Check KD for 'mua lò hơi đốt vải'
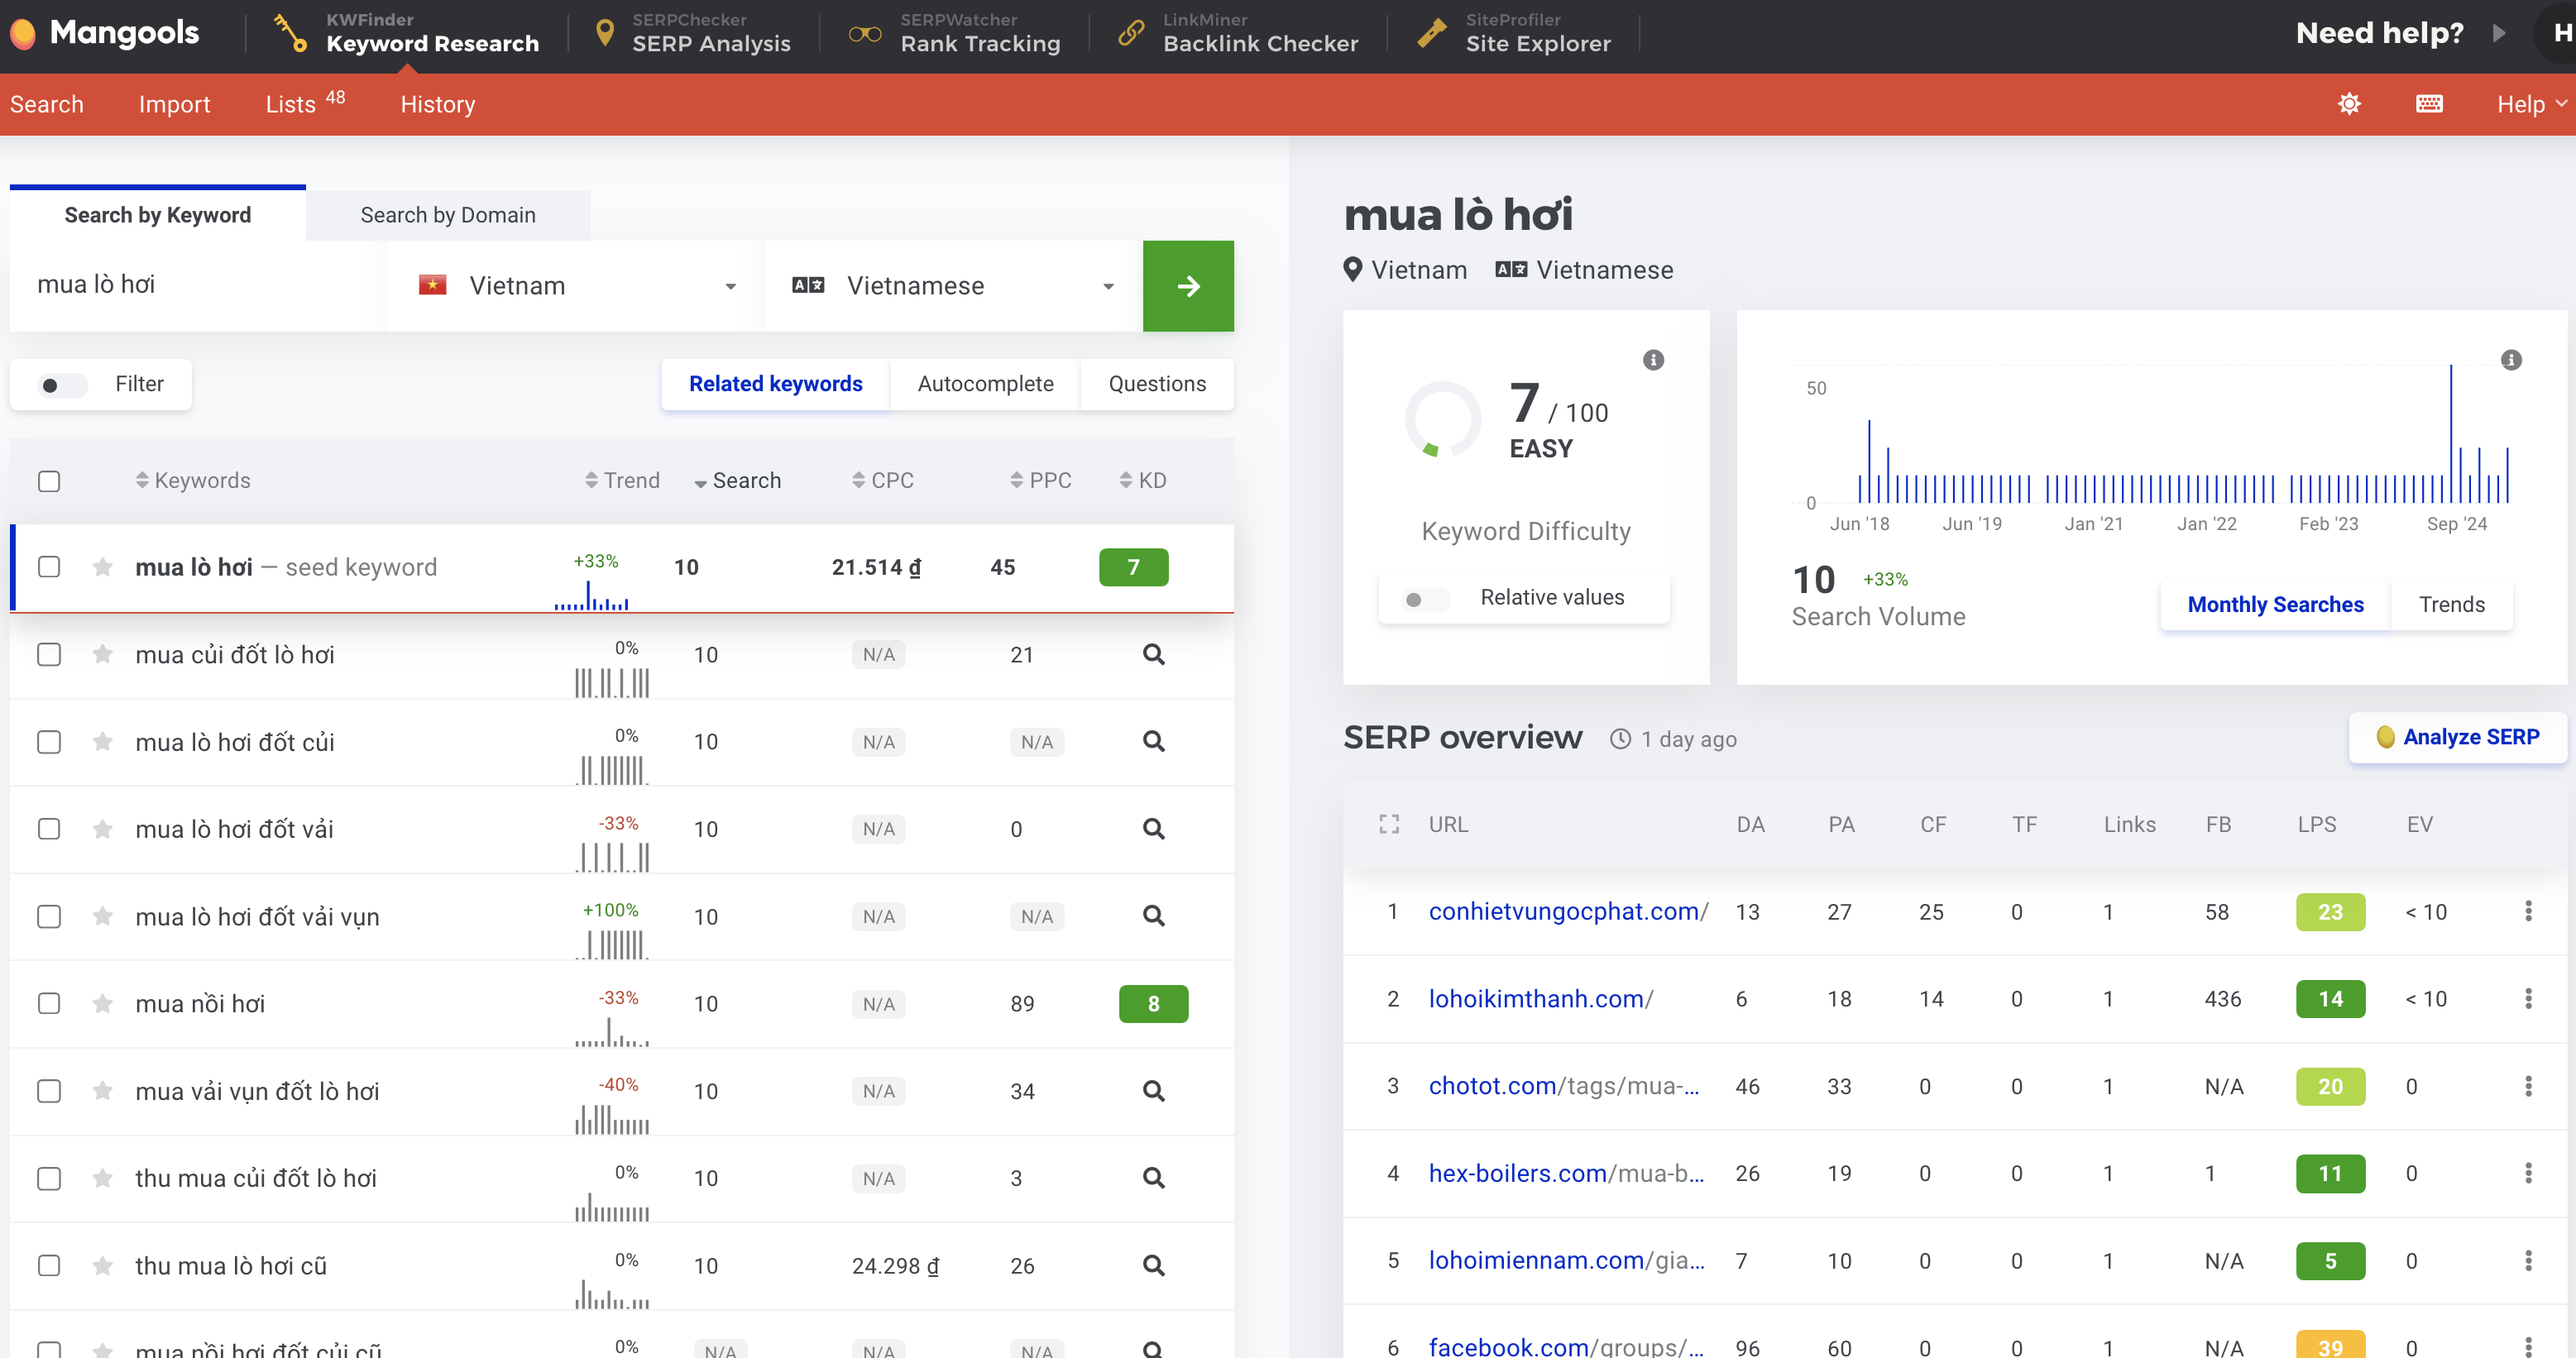 tap(1153, 829)
